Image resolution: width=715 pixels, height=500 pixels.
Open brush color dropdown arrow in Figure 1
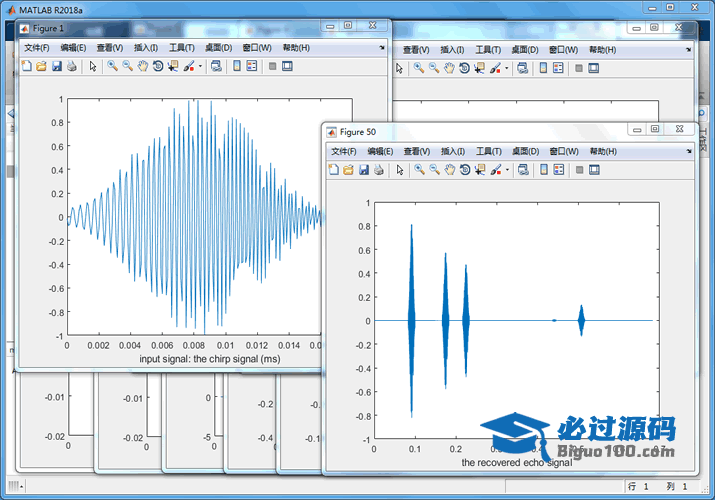[x=200, y=67]
